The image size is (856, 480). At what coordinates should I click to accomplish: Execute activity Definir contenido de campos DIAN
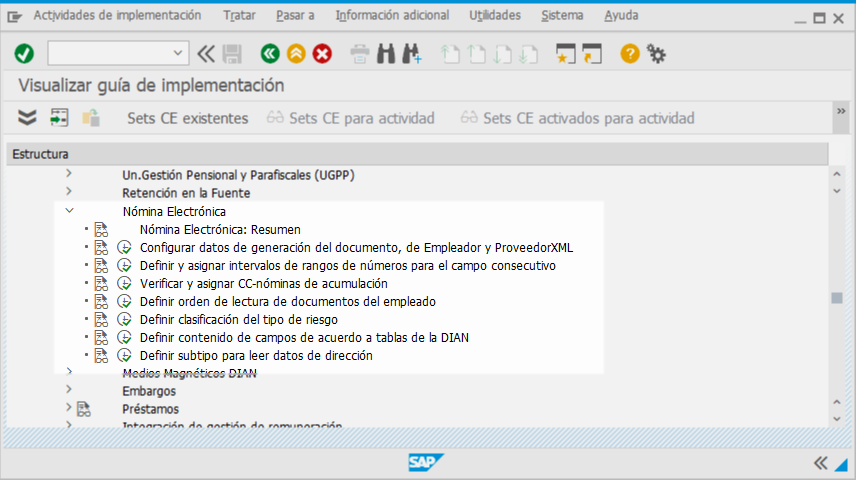(x=124, y=337)
